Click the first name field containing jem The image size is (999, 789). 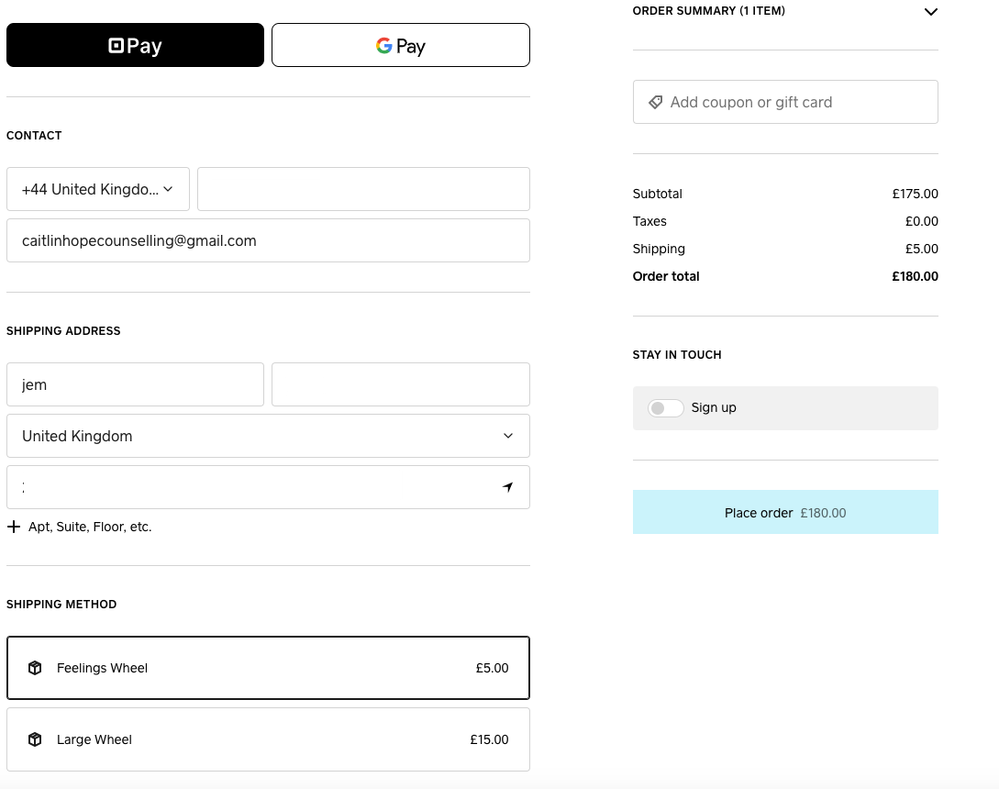point(135,385)
